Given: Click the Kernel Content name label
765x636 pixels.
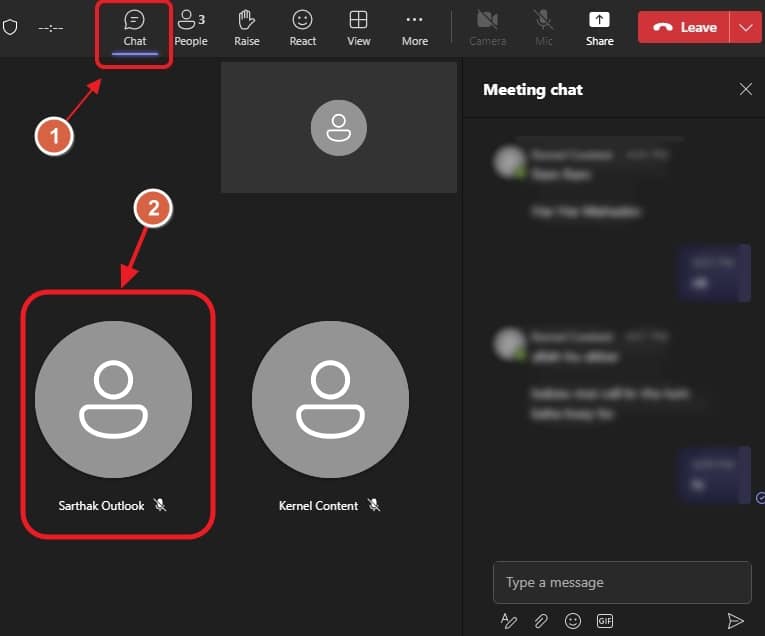Looking at the screenshot, I should click(x=319, y=506).
